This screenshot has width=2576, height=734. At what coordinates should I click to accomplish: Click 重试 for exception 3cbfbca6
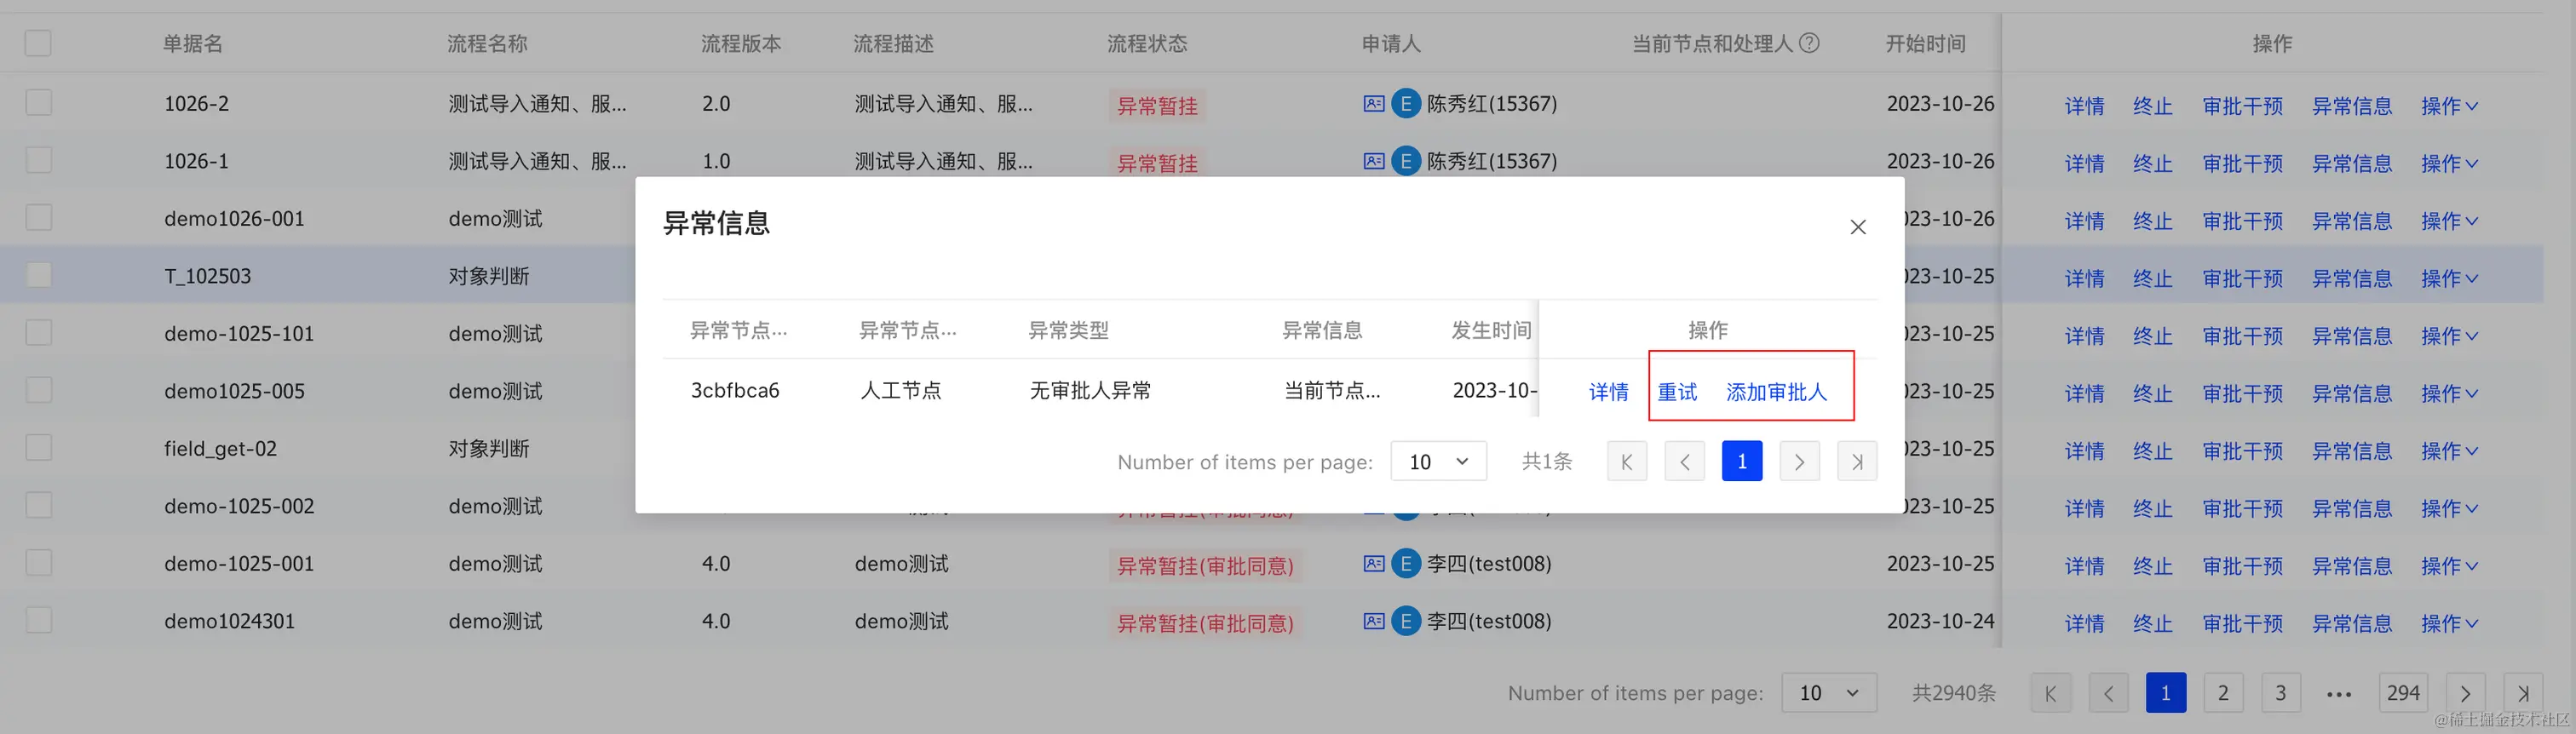1677,392
